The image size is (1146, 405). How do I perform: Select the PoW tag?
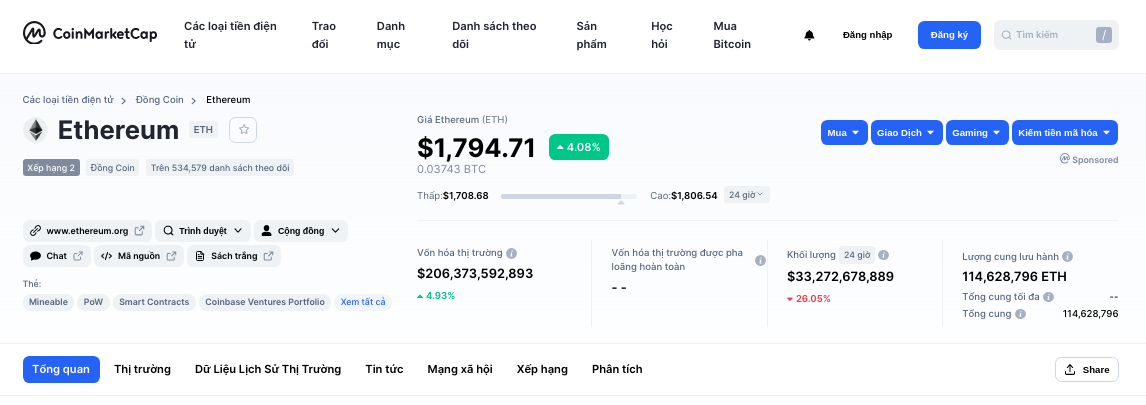[x=94, y=302]
